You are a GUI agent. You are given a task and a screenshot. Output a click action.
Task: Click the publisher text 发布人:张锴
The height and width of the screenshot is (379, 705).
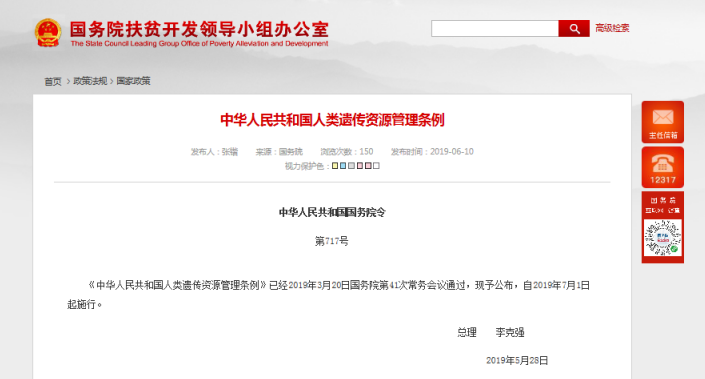click(214, 152)
